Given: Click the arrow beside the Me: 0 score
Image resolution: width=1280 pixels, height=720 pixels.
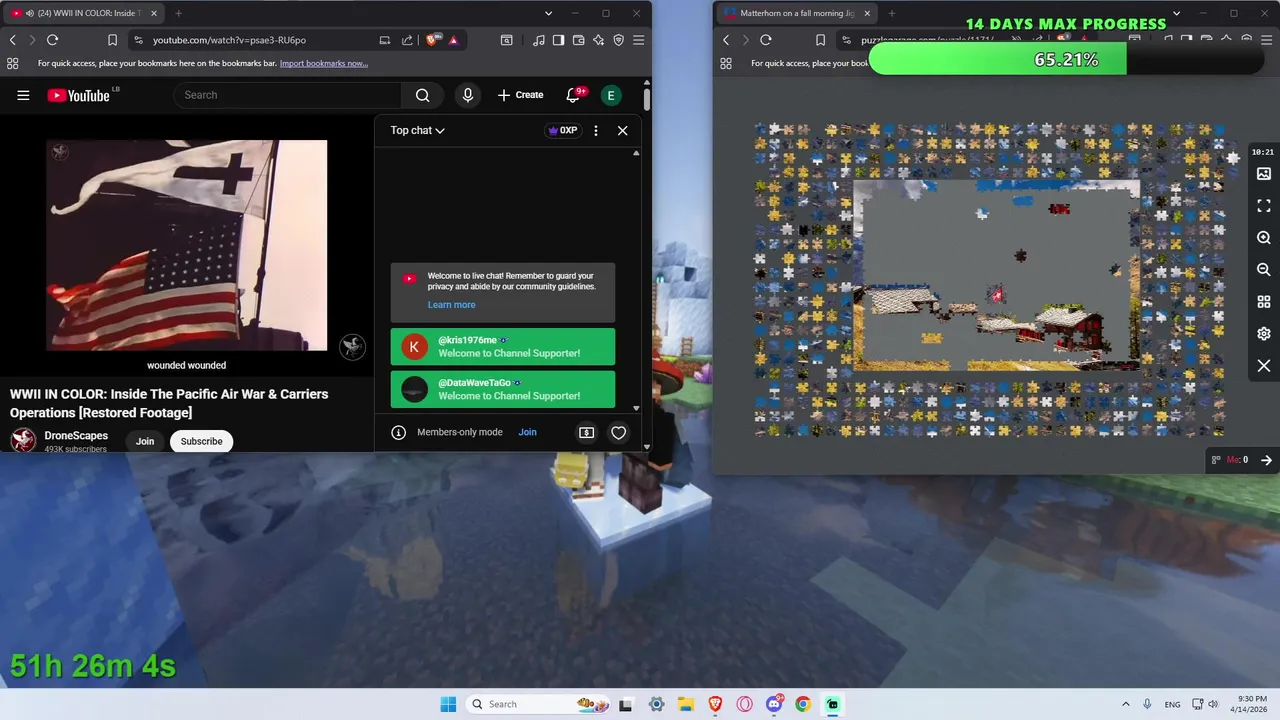Looking at the screenshot, I should click(1266, 460).
